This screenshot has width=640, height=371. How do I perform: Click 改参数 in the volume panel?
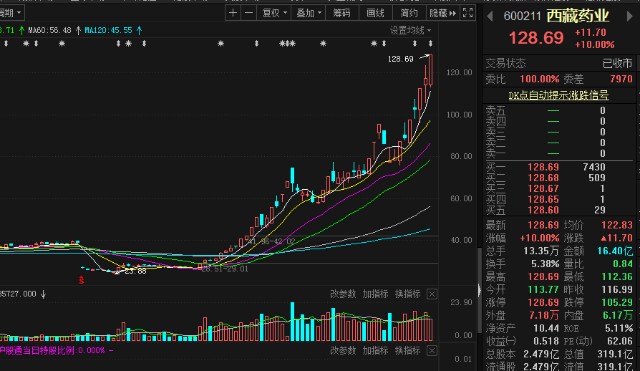click(343, 294)
